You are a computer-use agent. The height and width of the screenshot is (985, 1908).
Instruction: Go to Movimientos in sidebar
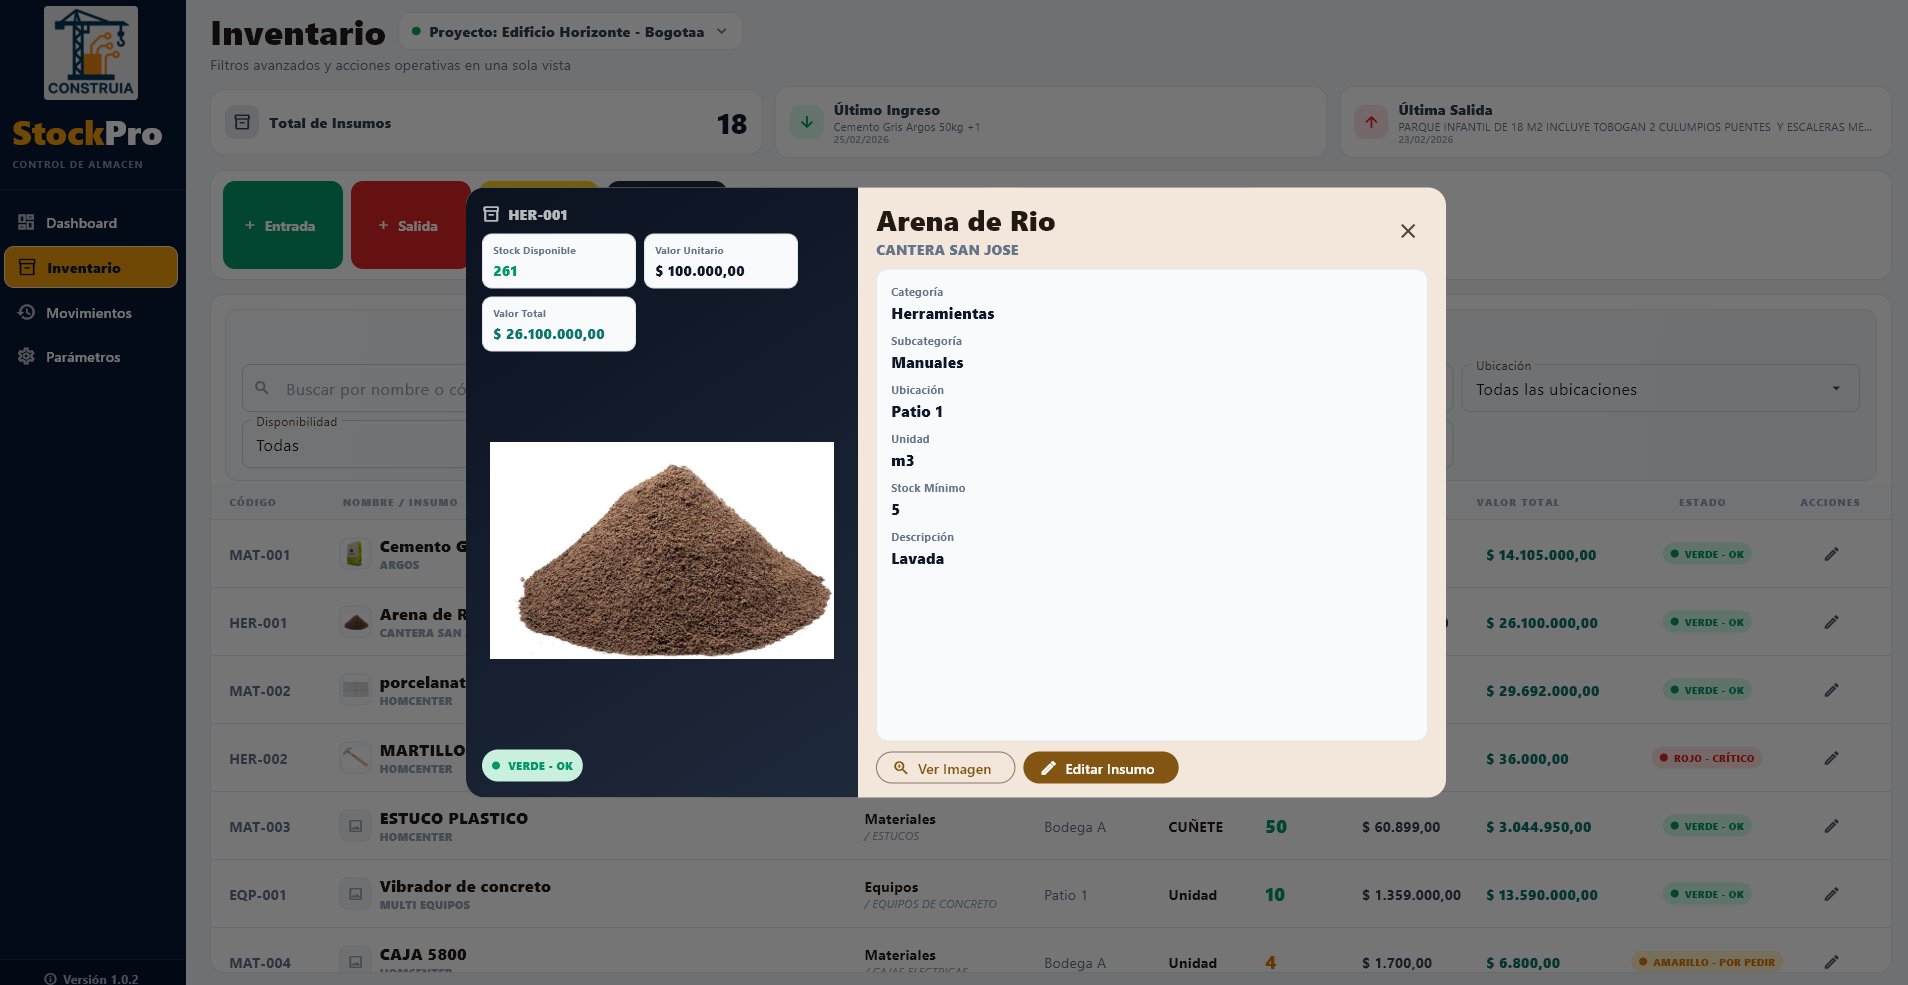(88, 313)
